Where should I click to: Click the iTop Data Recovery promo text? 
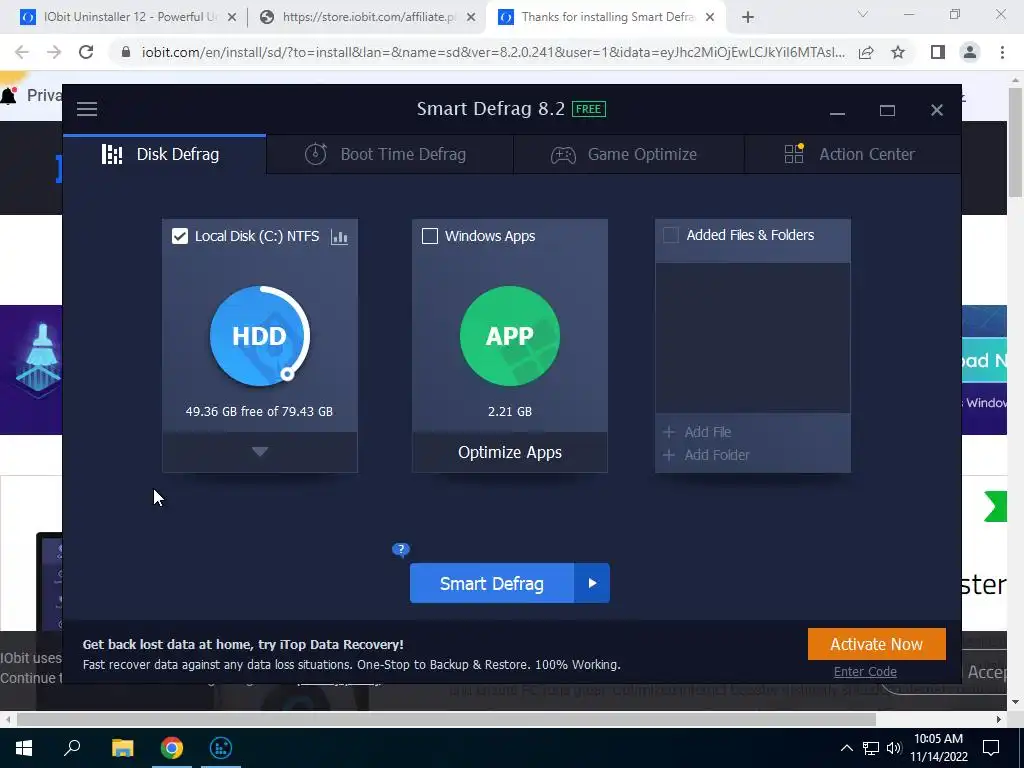point(243,644)
